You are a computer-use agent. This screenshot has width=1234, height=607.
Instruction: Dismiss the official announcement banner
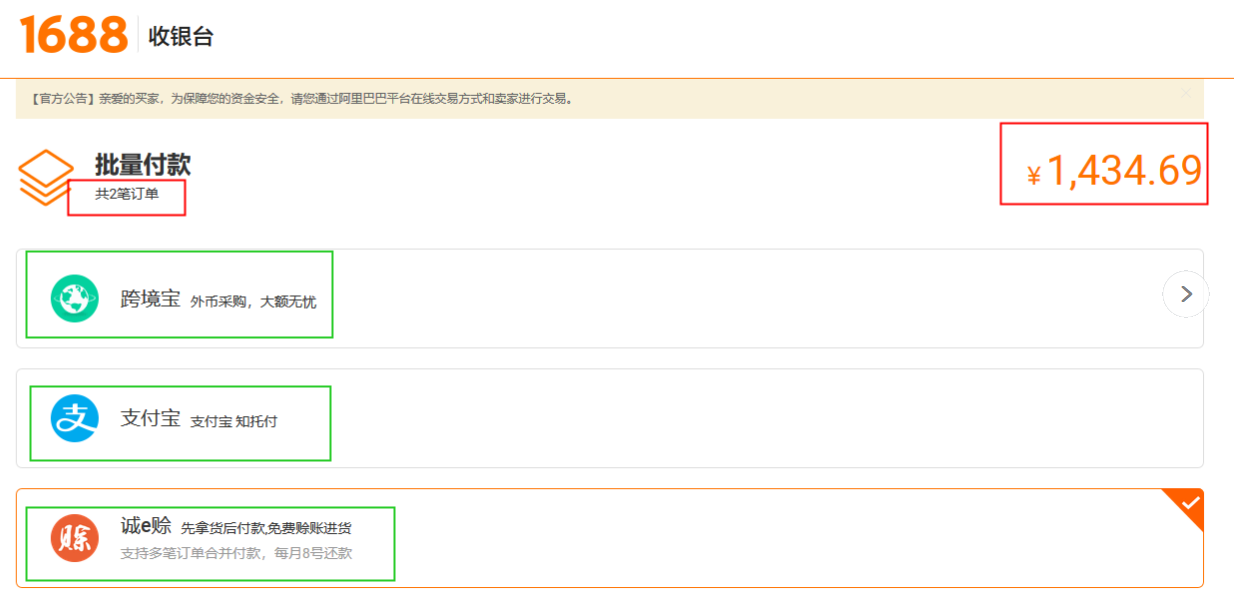point(1186,94)
